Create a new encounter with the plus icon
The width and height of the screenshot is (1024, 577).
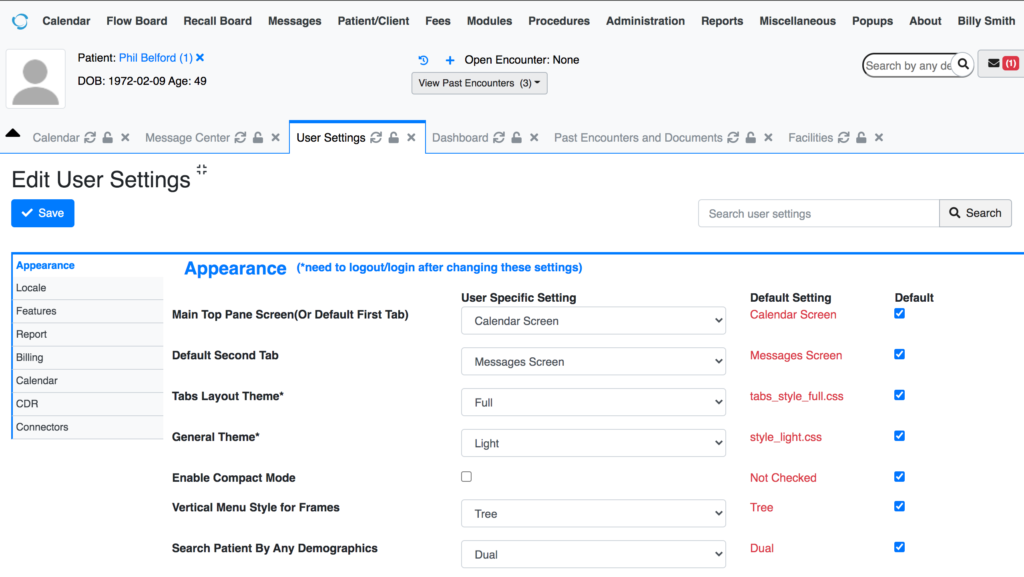pyautogui.click(x=449, y=60)
